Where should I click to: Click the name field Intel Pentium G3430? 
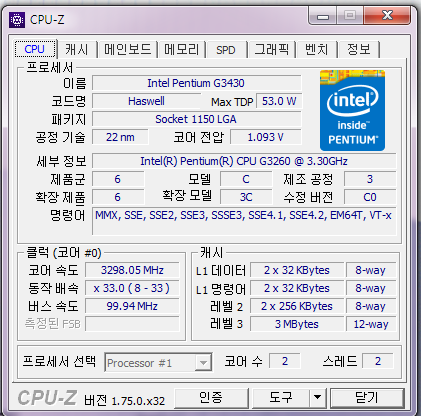[x=196, y=83]
